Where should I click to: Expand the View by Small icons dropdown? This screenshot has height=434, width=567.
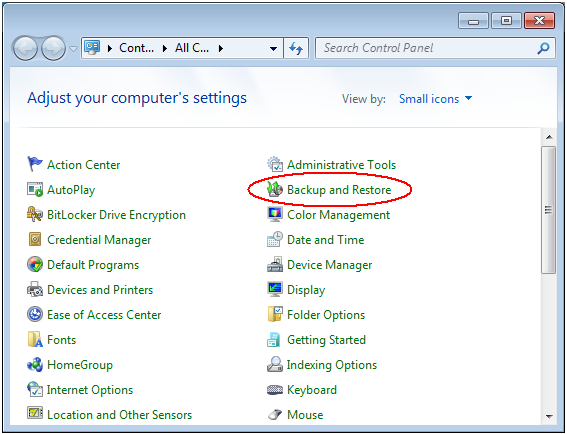[x=435, y=99]
